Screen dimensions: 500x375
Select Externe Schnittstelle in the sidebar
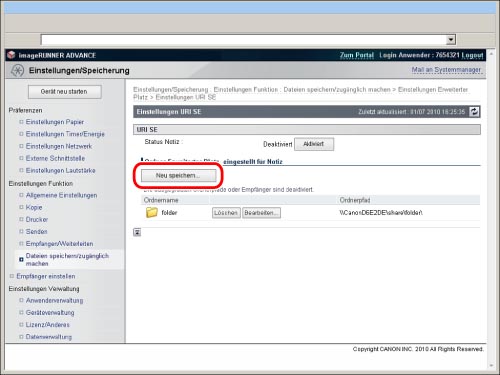pyautogui.click(x=55, y=158)
